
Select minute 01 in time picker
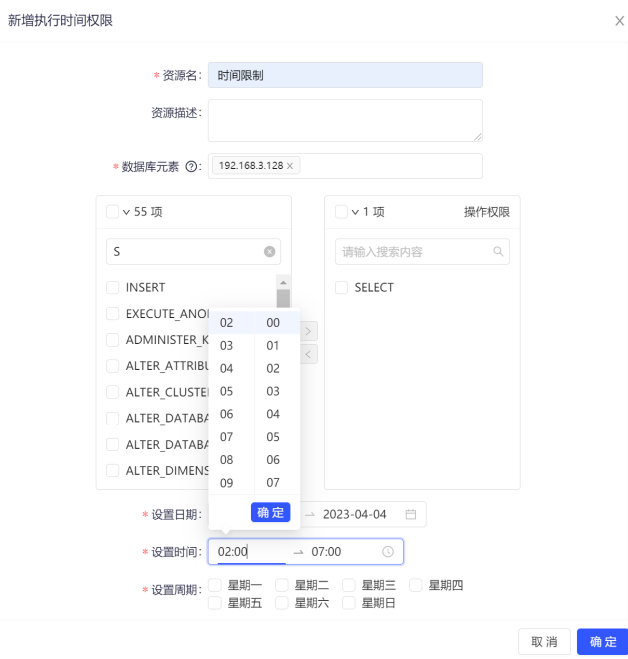point(277,345)
